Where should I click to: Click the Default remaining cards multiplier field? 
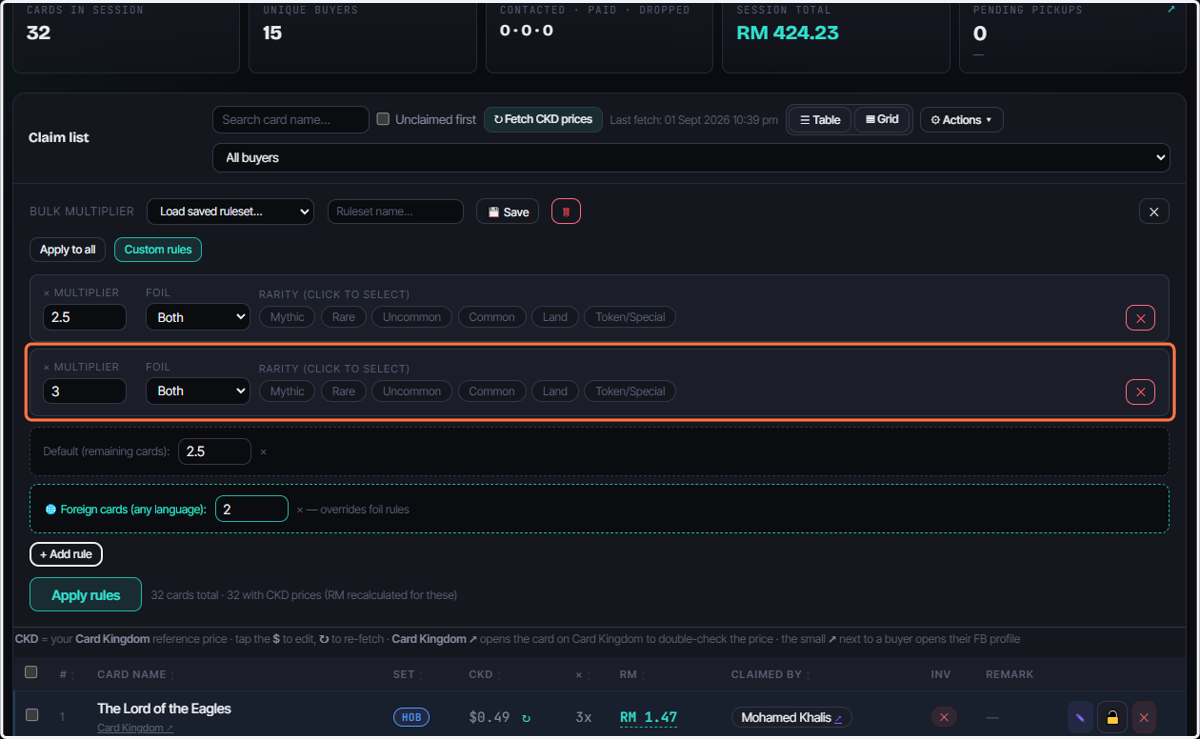tap(214, 451)
